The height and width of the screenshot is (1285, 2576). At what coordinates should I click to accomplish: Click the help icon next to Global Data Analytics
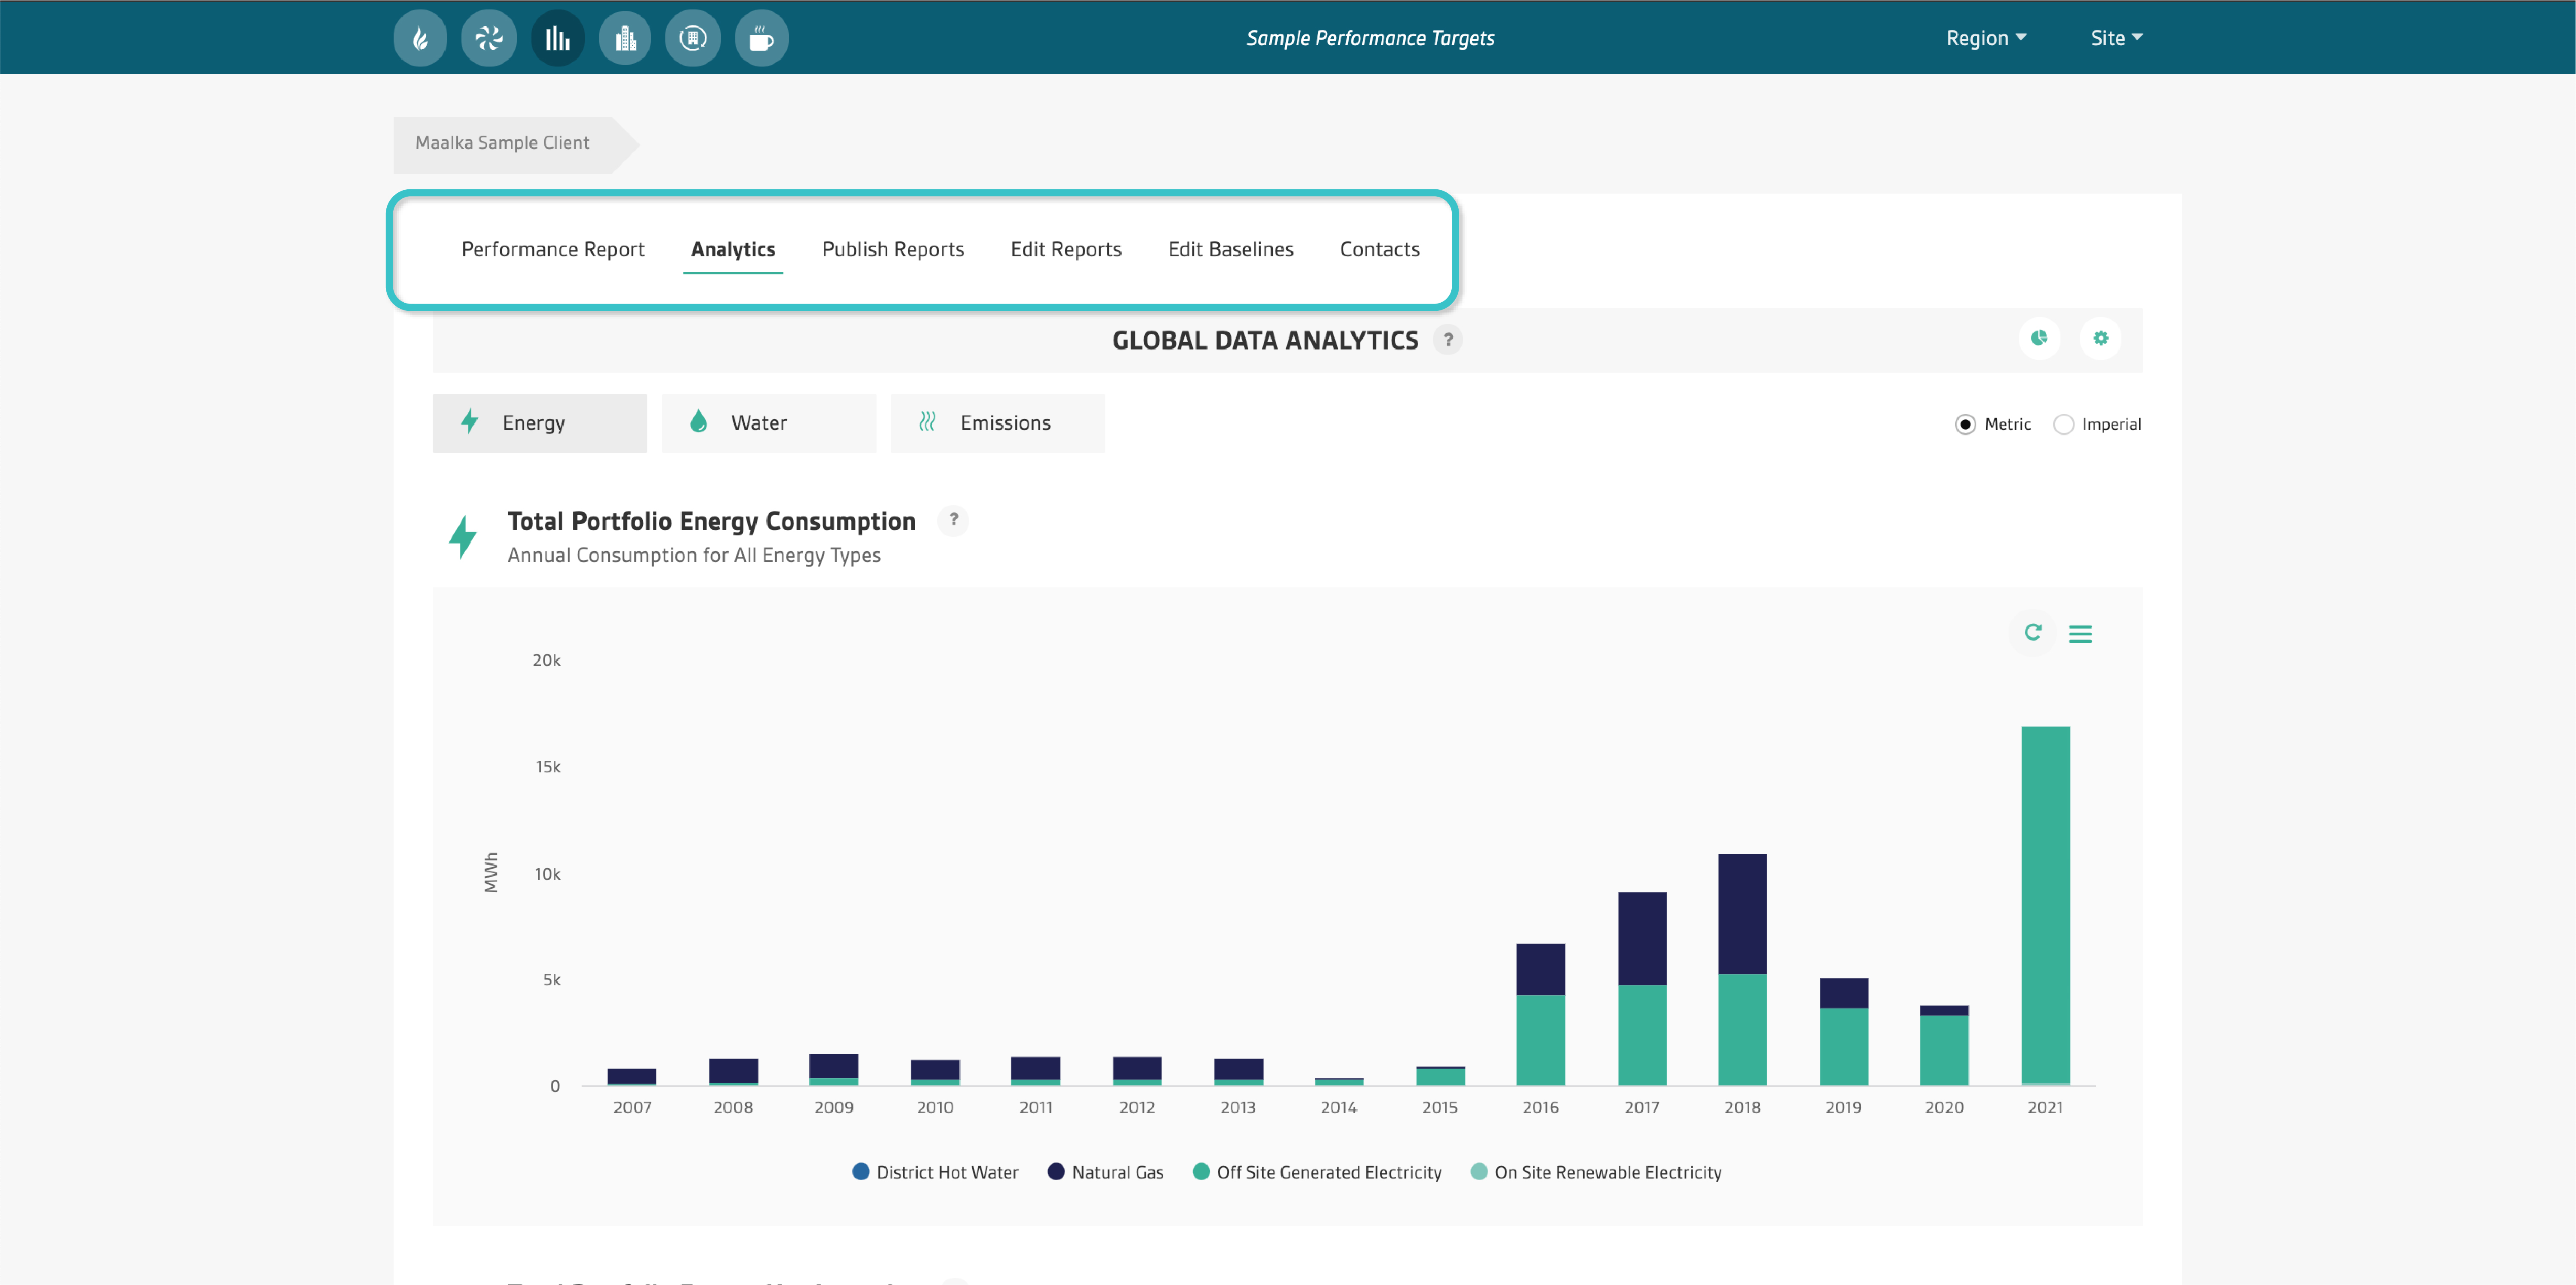coord(1448,340)
